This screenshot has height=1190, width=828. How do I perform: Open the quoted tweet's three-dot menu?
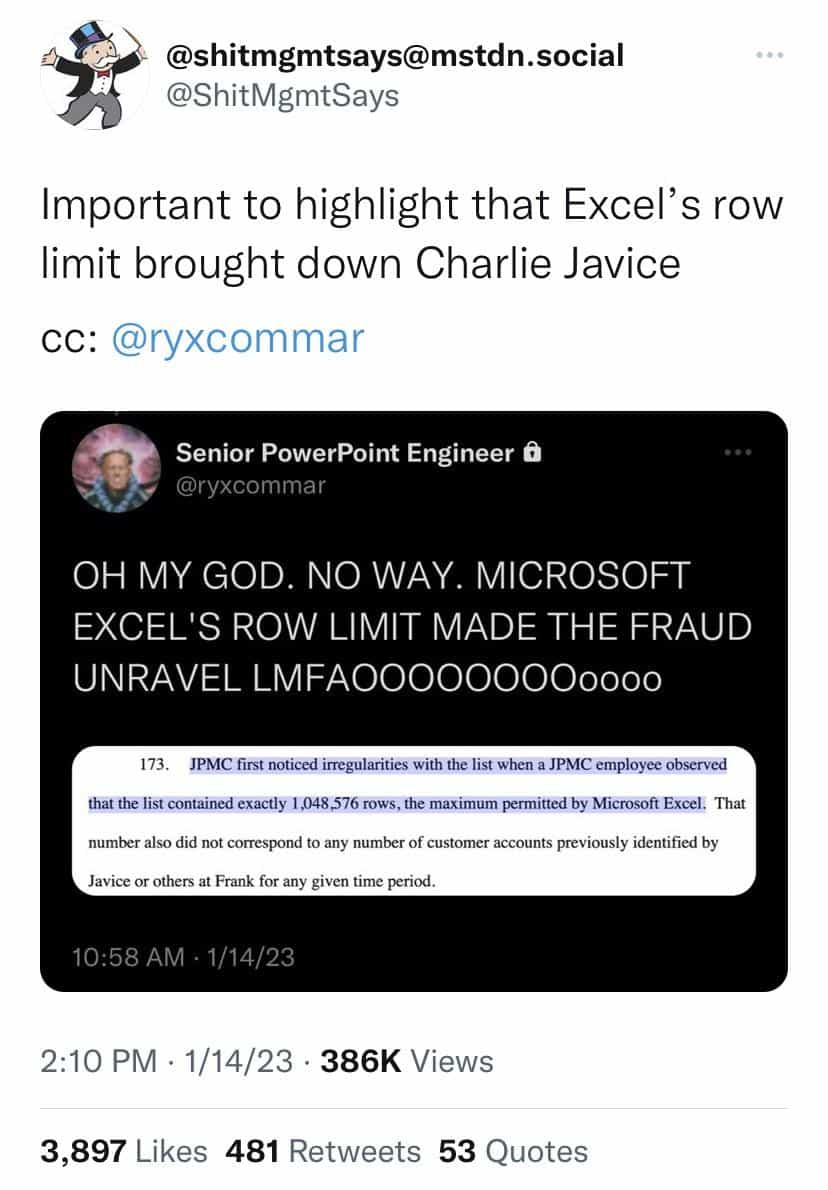coord(736,454)
